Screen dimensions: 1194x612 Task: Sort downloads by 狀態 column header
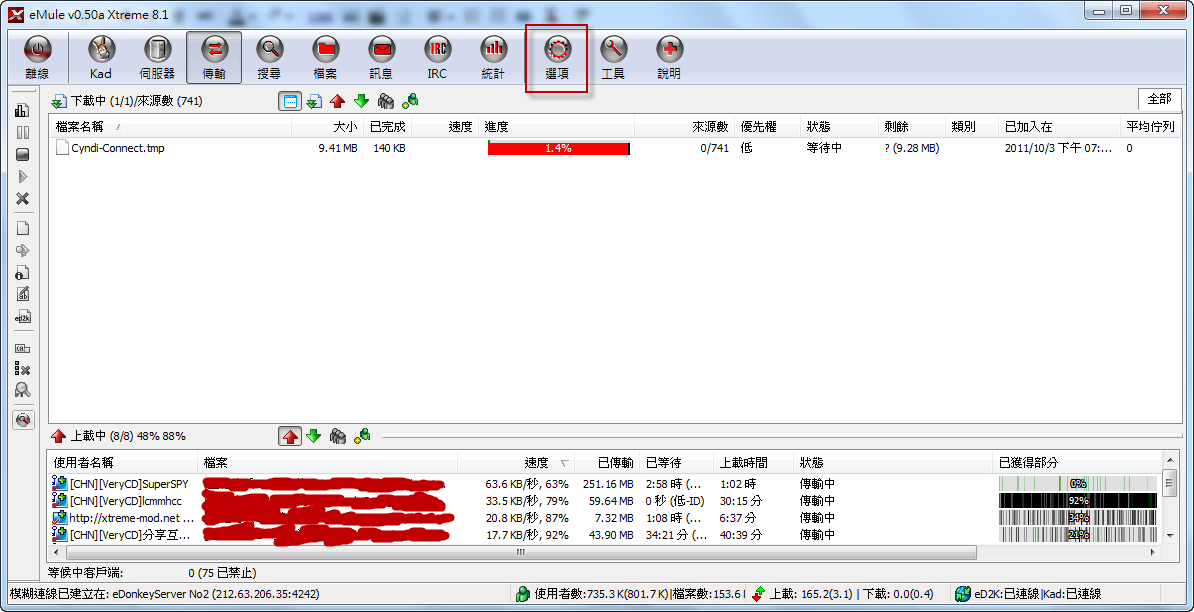tap(838, 126)
